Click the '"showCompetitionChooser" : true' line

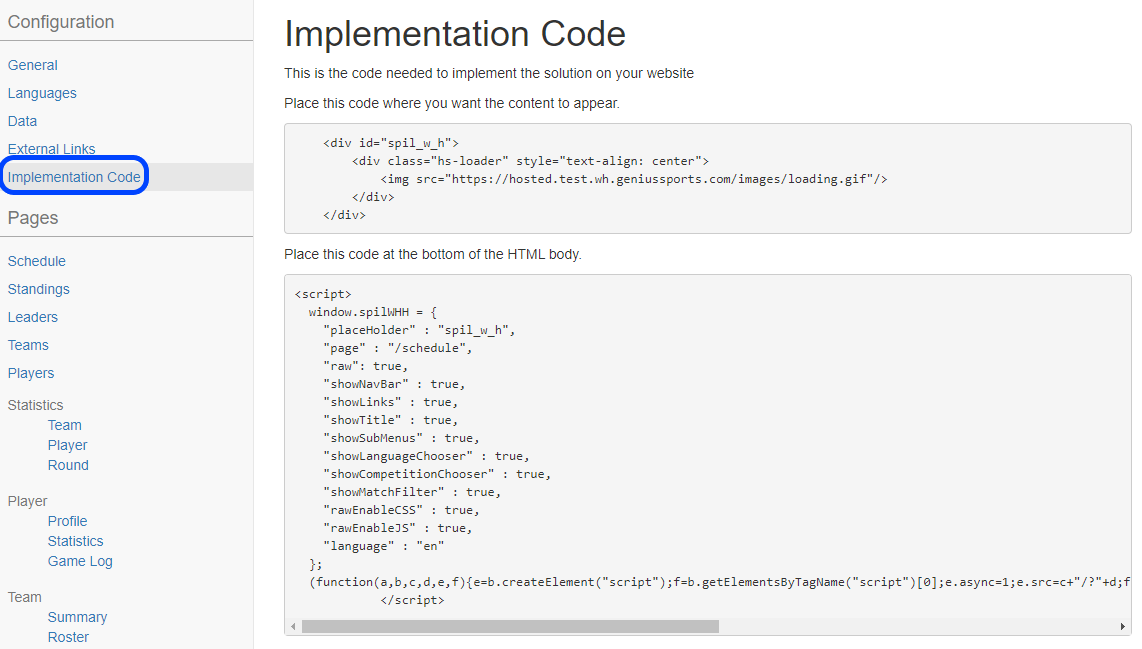click(x=437, y=474)
